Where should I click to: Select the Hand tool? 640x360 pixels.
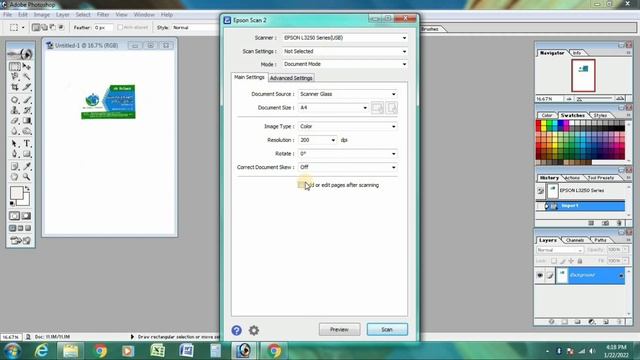[x=15, y=177]
